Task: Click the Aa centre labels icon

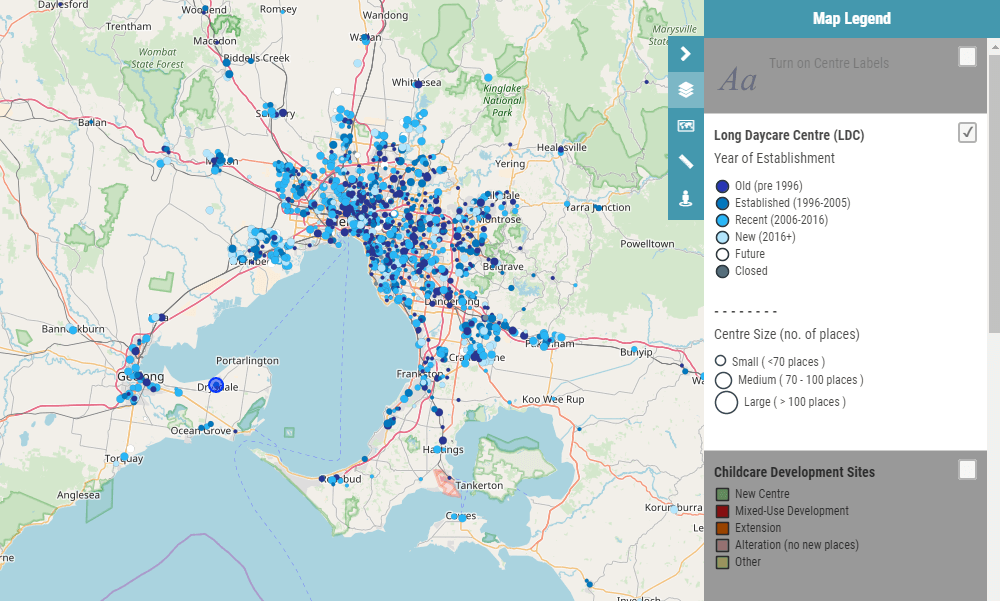Action: pyautogui.click(x=738, y=80)
